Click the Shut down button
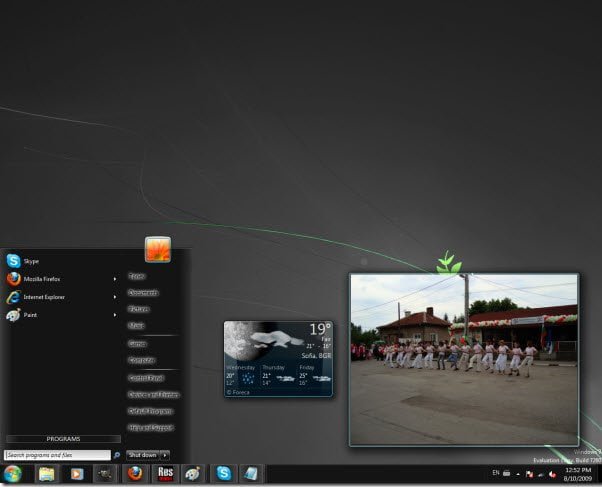 click(142, 455)
